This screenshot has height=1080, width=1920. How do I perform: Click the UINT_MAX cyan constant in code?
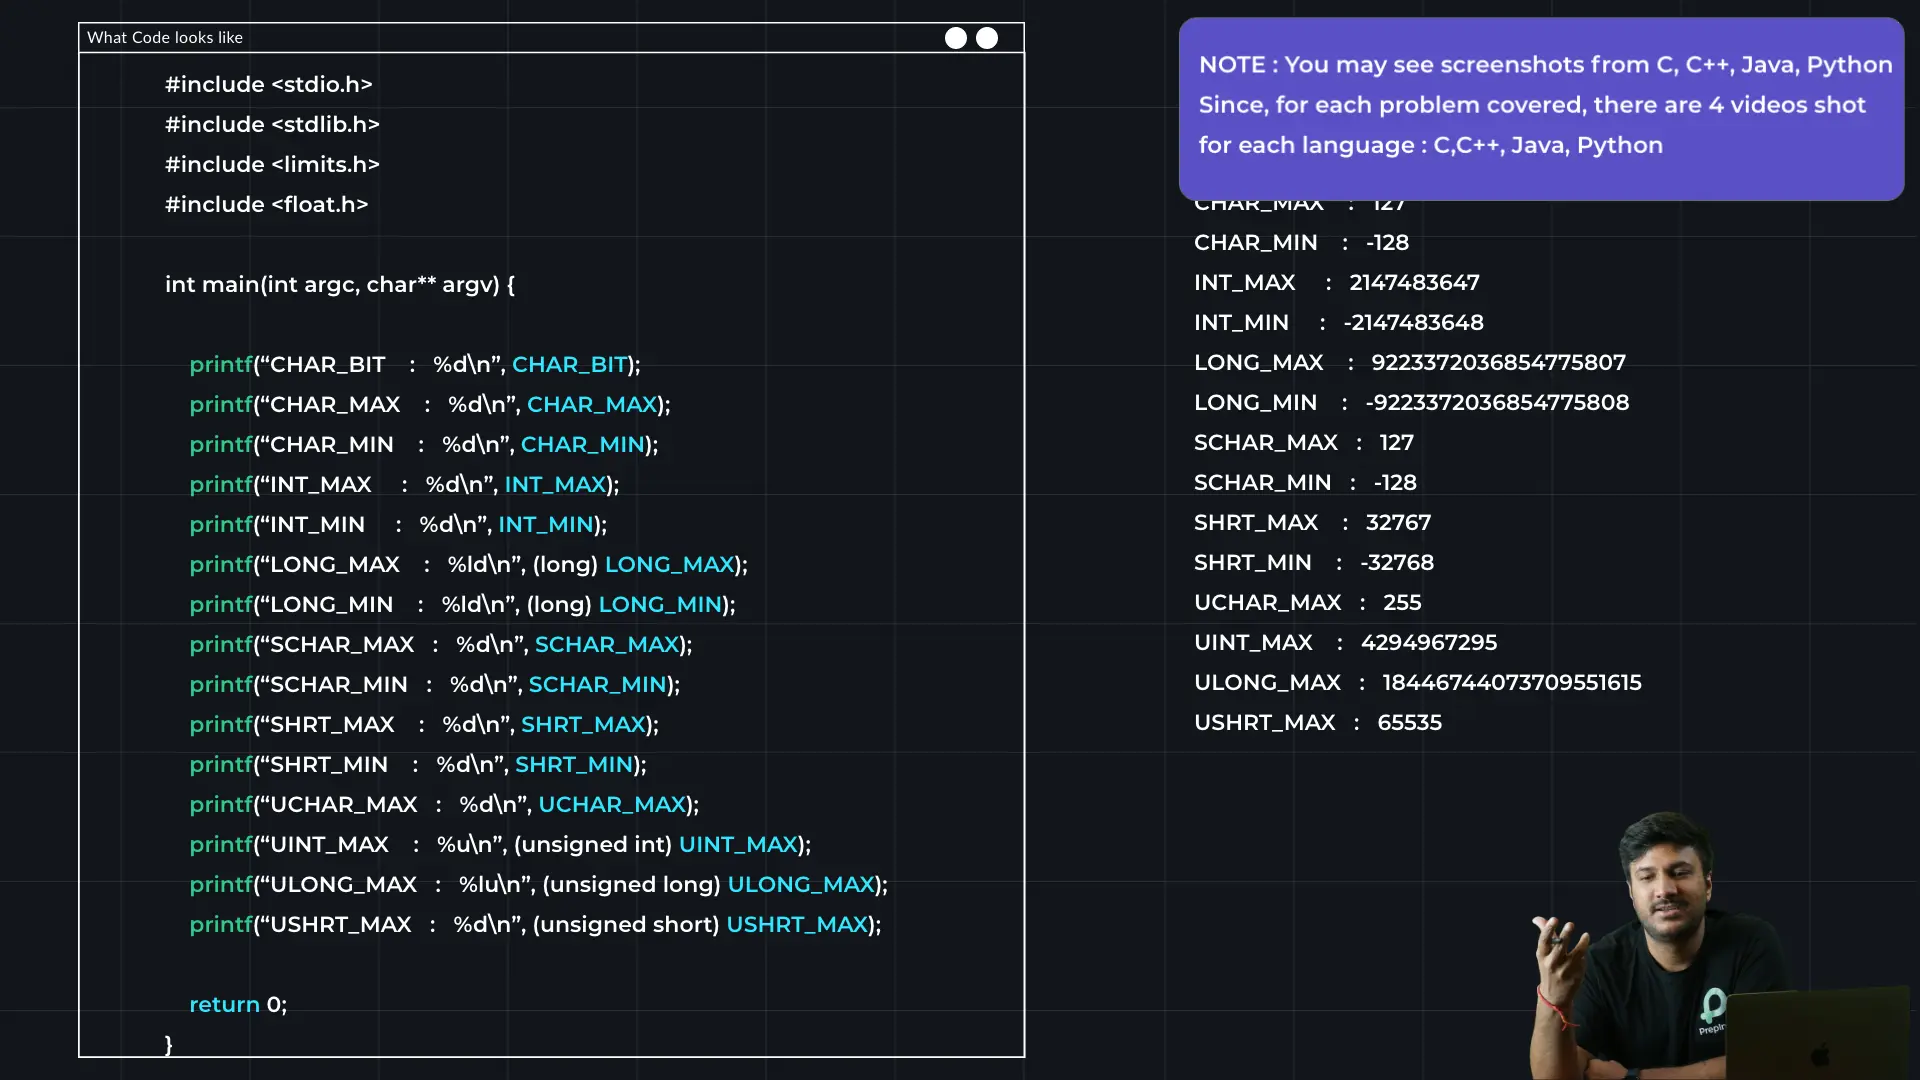coord(738,844)
